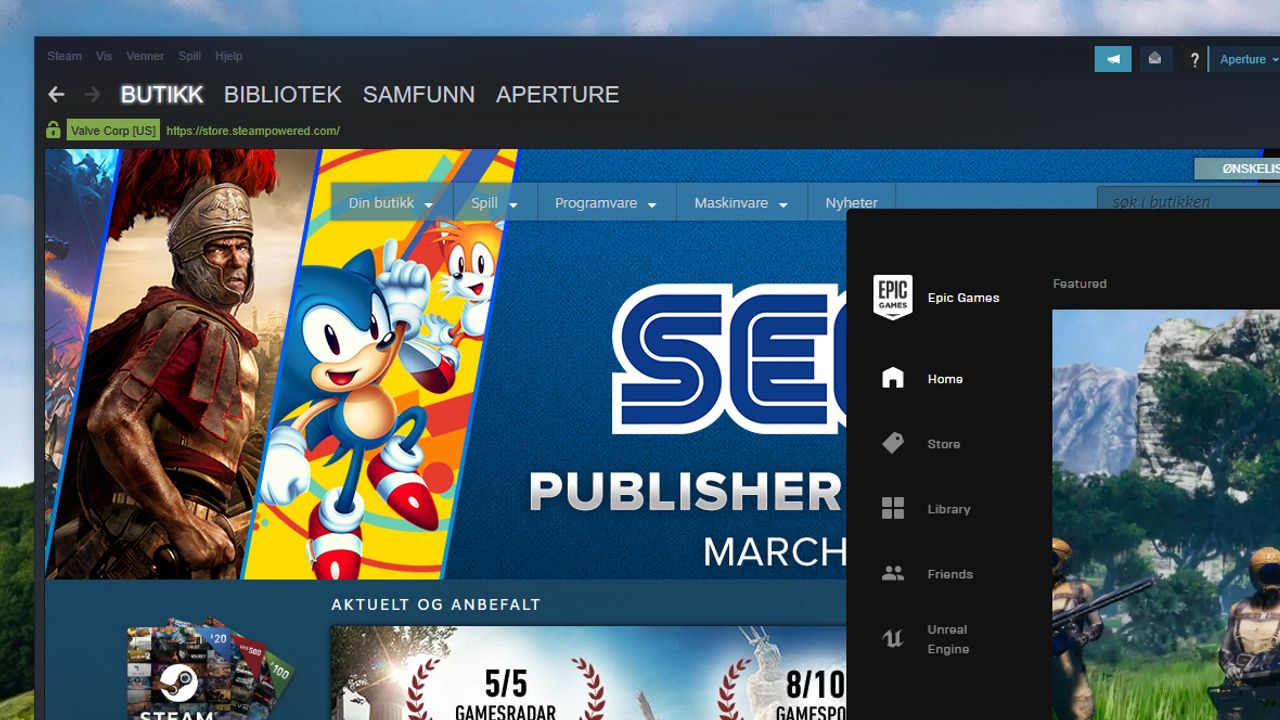
Task: Click Steam's forward navigation arrow
Action: (x=92, y=95)
